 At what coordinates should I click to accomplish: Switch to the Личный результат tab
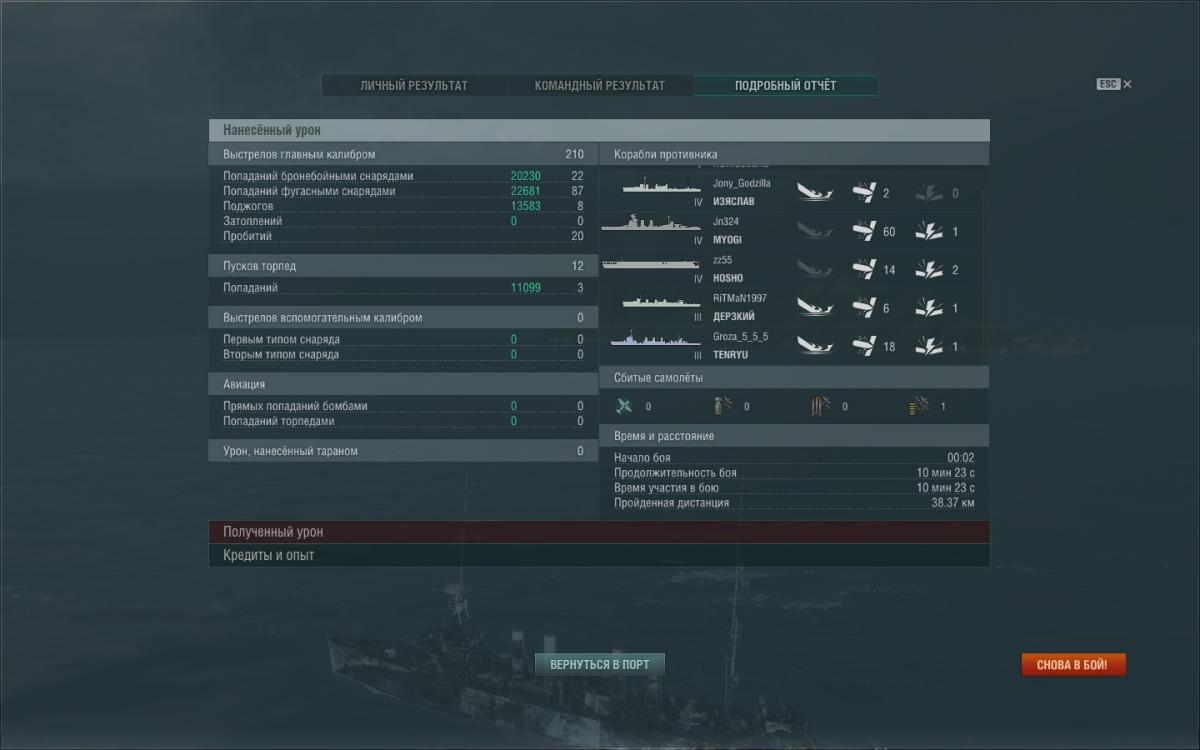pos(414,86)
